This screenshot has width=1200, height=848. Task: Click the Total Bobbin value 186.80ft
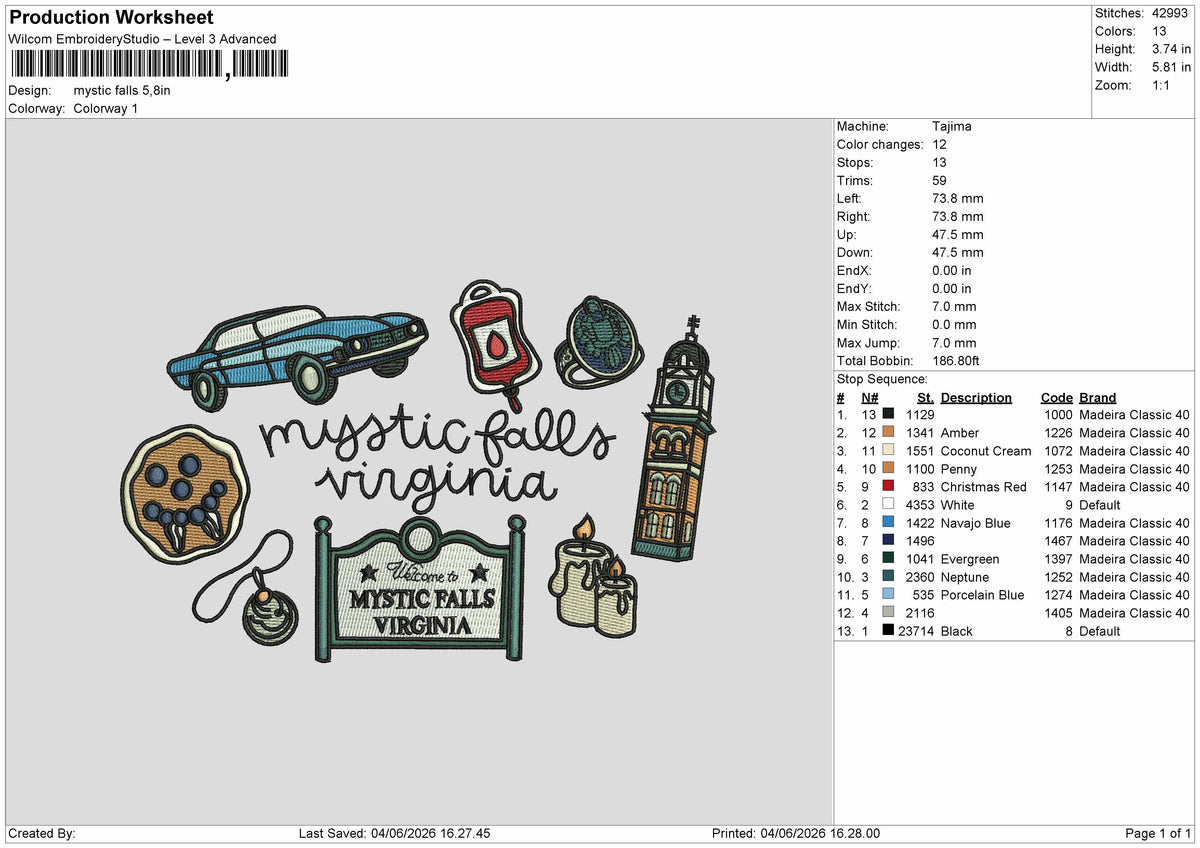pos(960,360)
